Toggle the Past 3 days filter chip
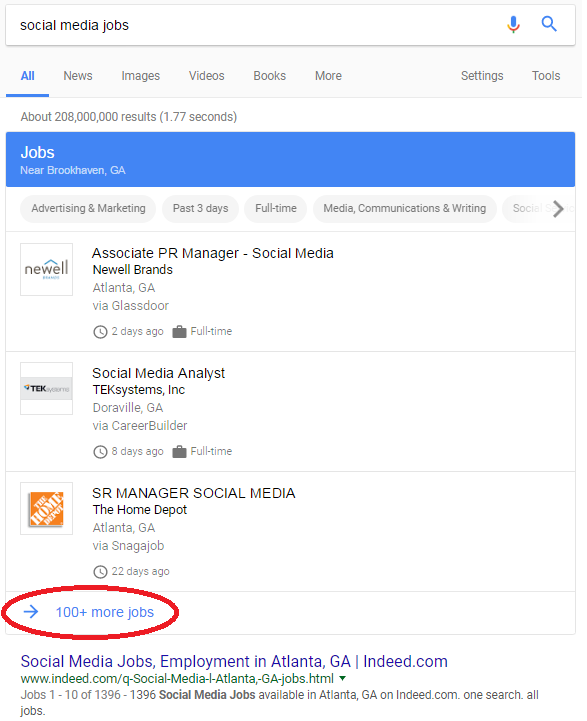This screenshot has width=587, height=721. 200,209
